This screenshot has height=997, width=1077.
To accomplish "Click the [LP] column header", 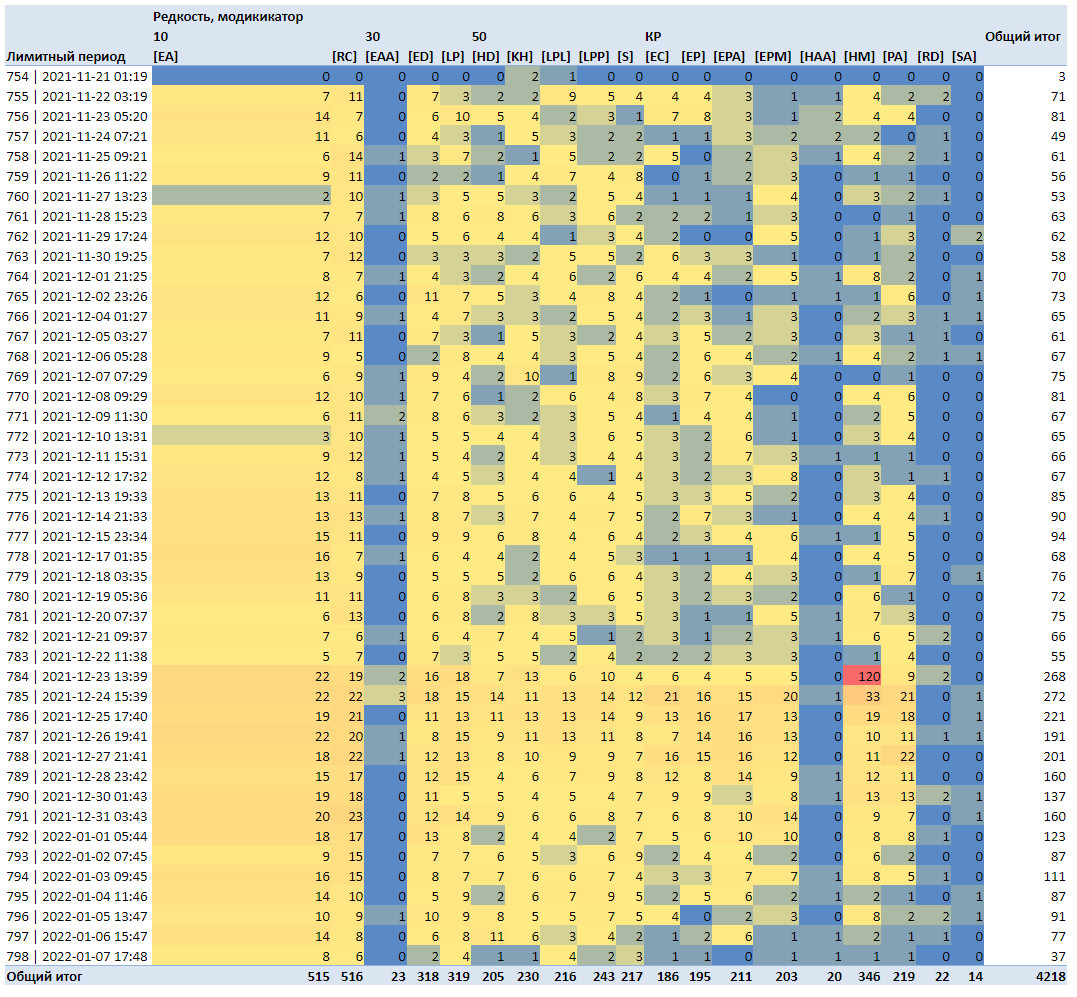I will pyautogui.click(x=453, y=56).
